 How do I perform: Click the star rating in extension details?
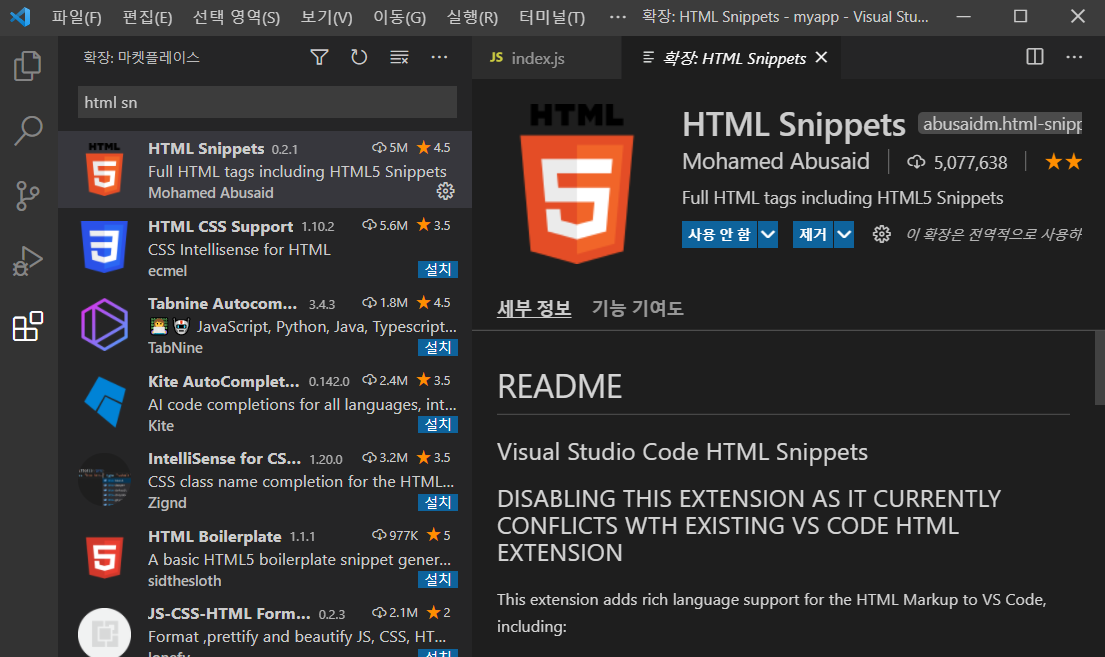tap(1063, 162)
